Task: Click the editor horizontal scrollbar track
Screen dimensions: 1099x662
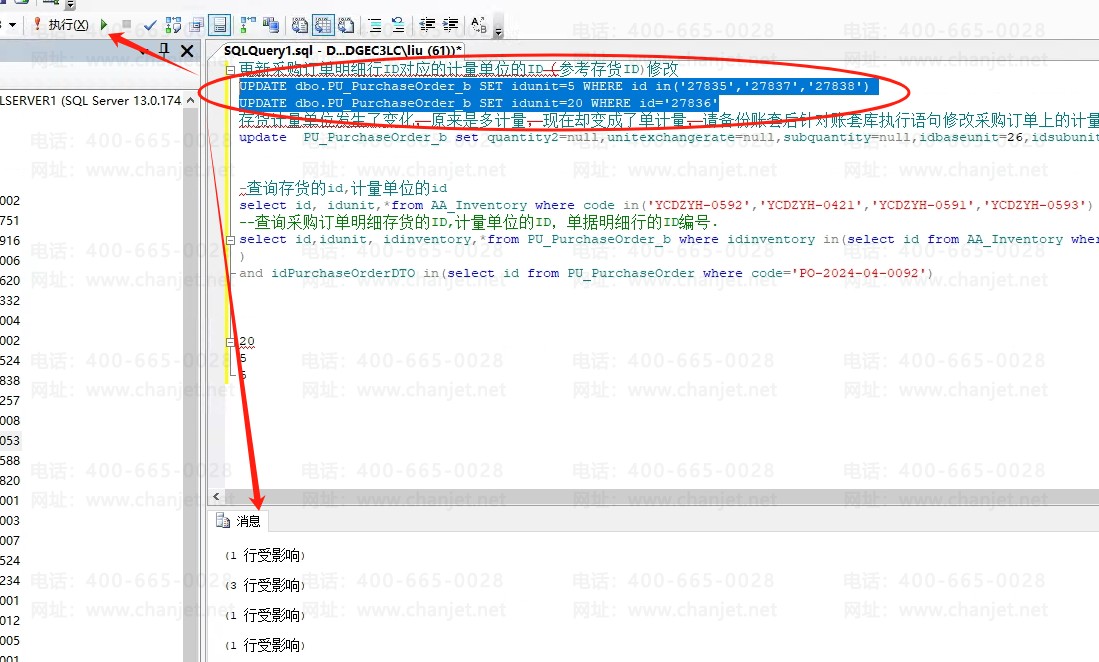Action: pos(662,497)
